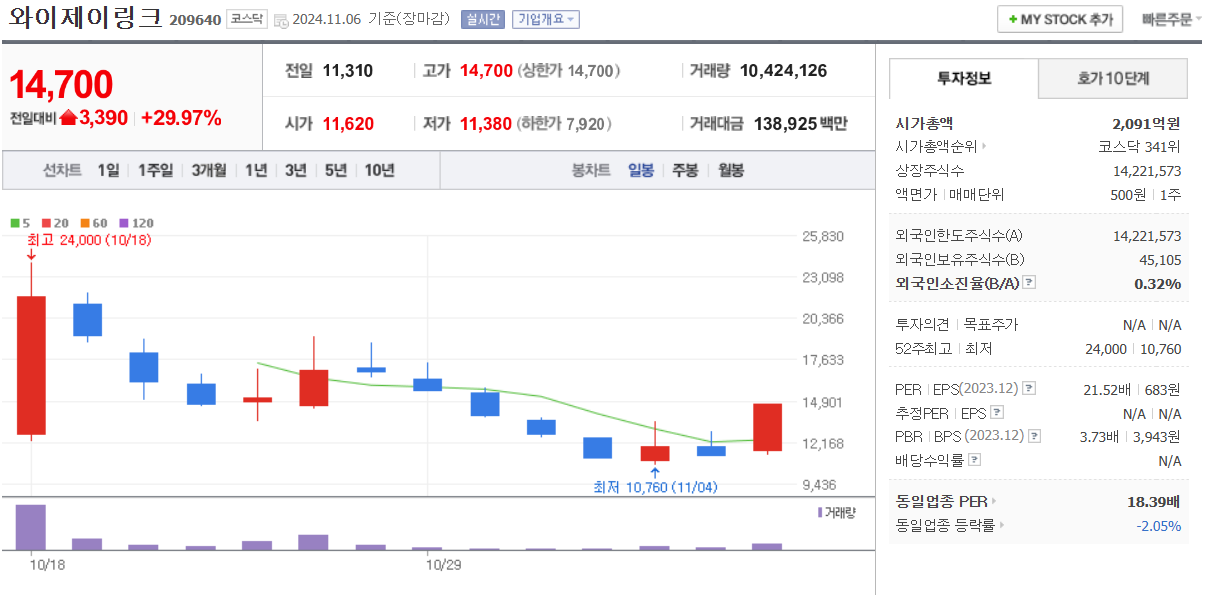Click red 20-day moving average legend swatch

[x=45, y=223]
